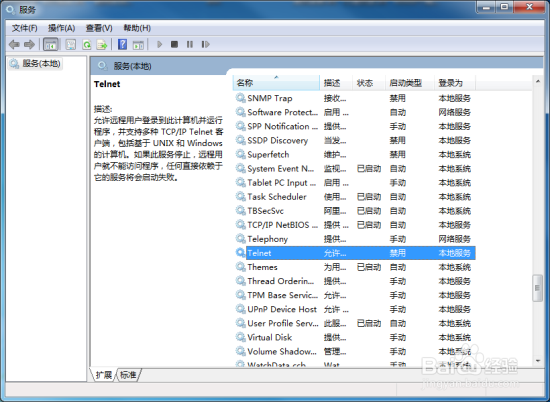Click the Show/Hide action pane icon
Viewport: 550px width, 402px height.
pos(138,45)
